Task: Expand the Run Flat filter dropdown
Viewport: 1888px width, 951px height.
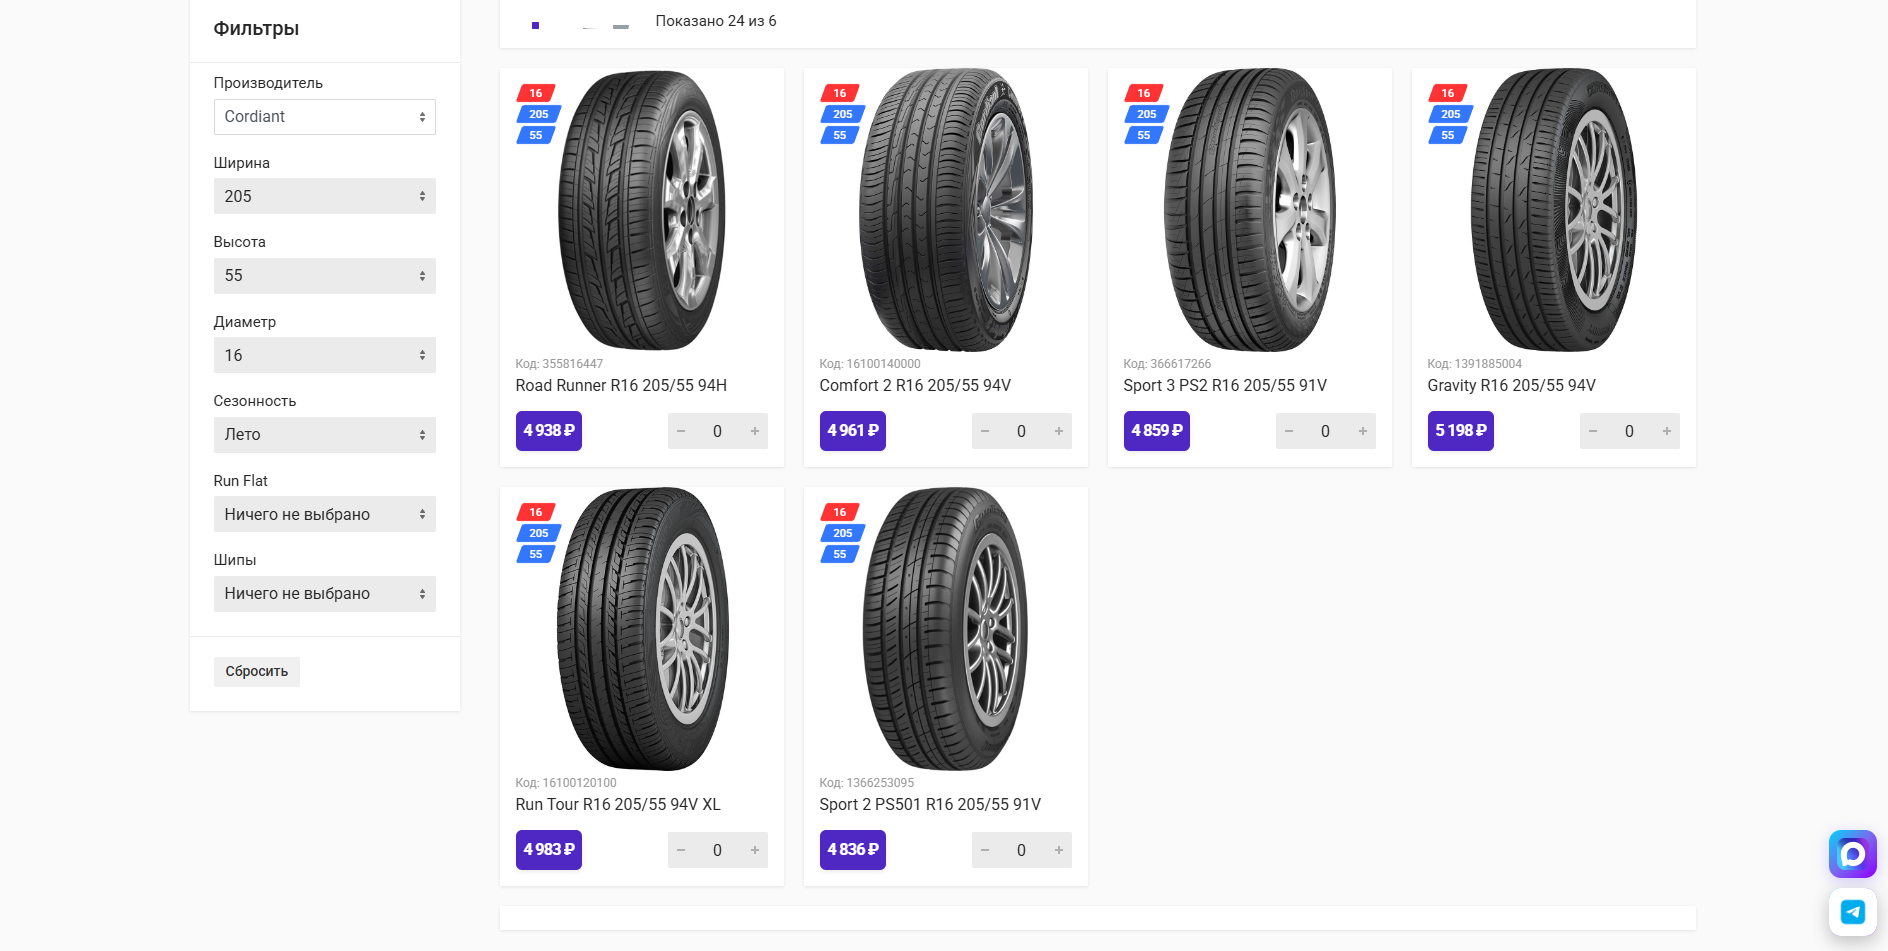Action: (x=325, y=514)
